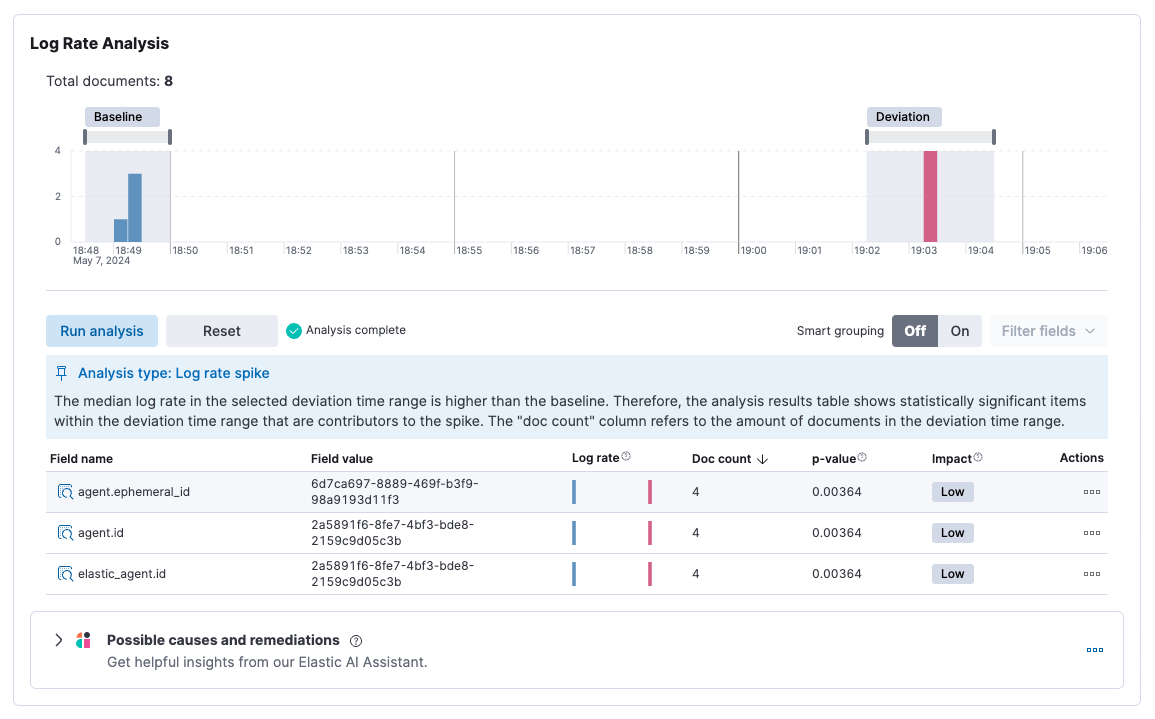Set Smart grouping to Off
1155x719 pixels.
point(915,330)
